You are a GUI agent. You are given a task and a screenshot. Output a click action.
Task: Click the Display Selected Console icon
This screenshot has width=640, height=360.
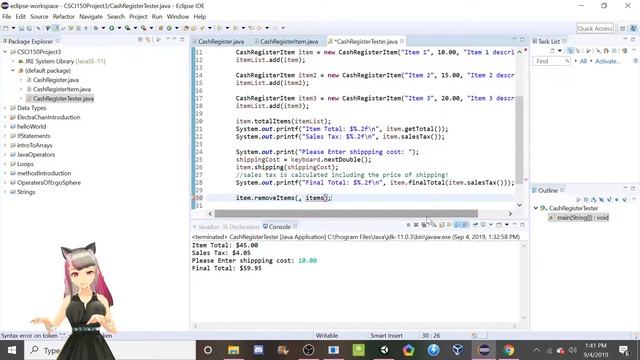pyautogui.click(x=483, y=224)
